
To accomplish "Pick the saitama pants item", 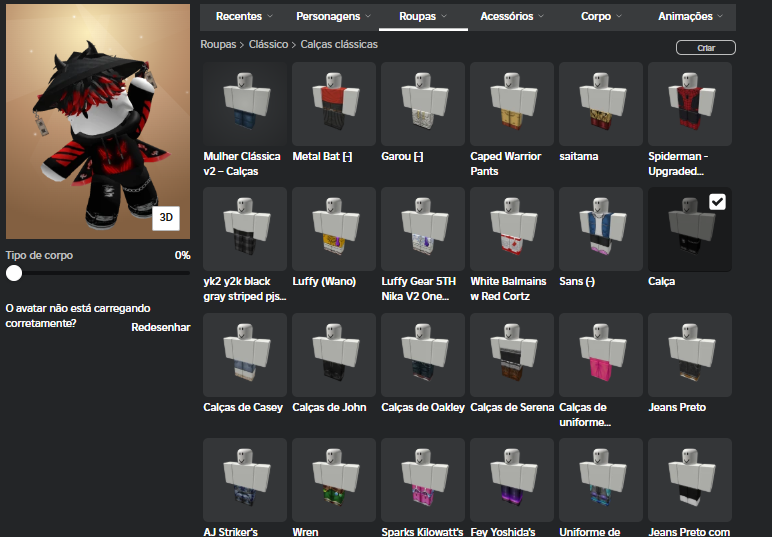I will pos(601,104).
